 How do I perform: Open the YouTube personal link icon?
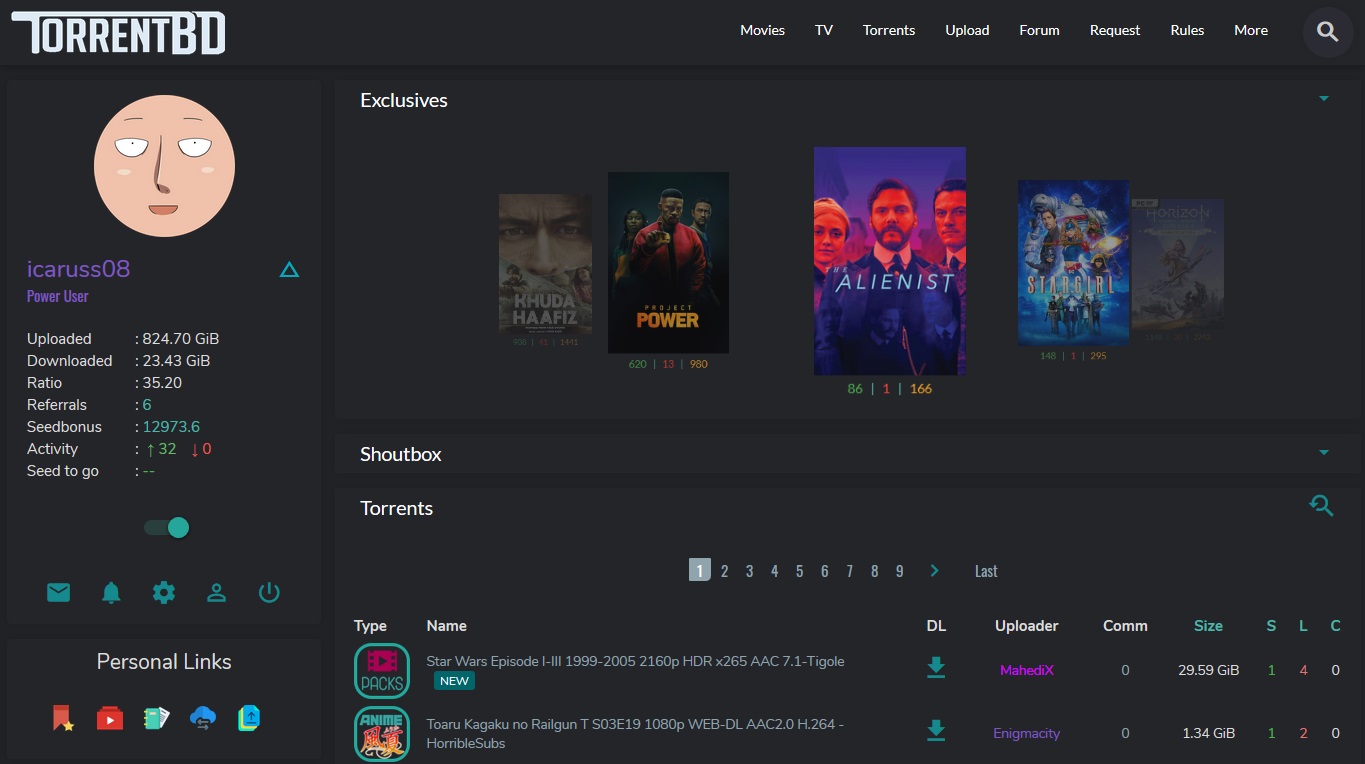pyautogui.click(x=109, y=717)
